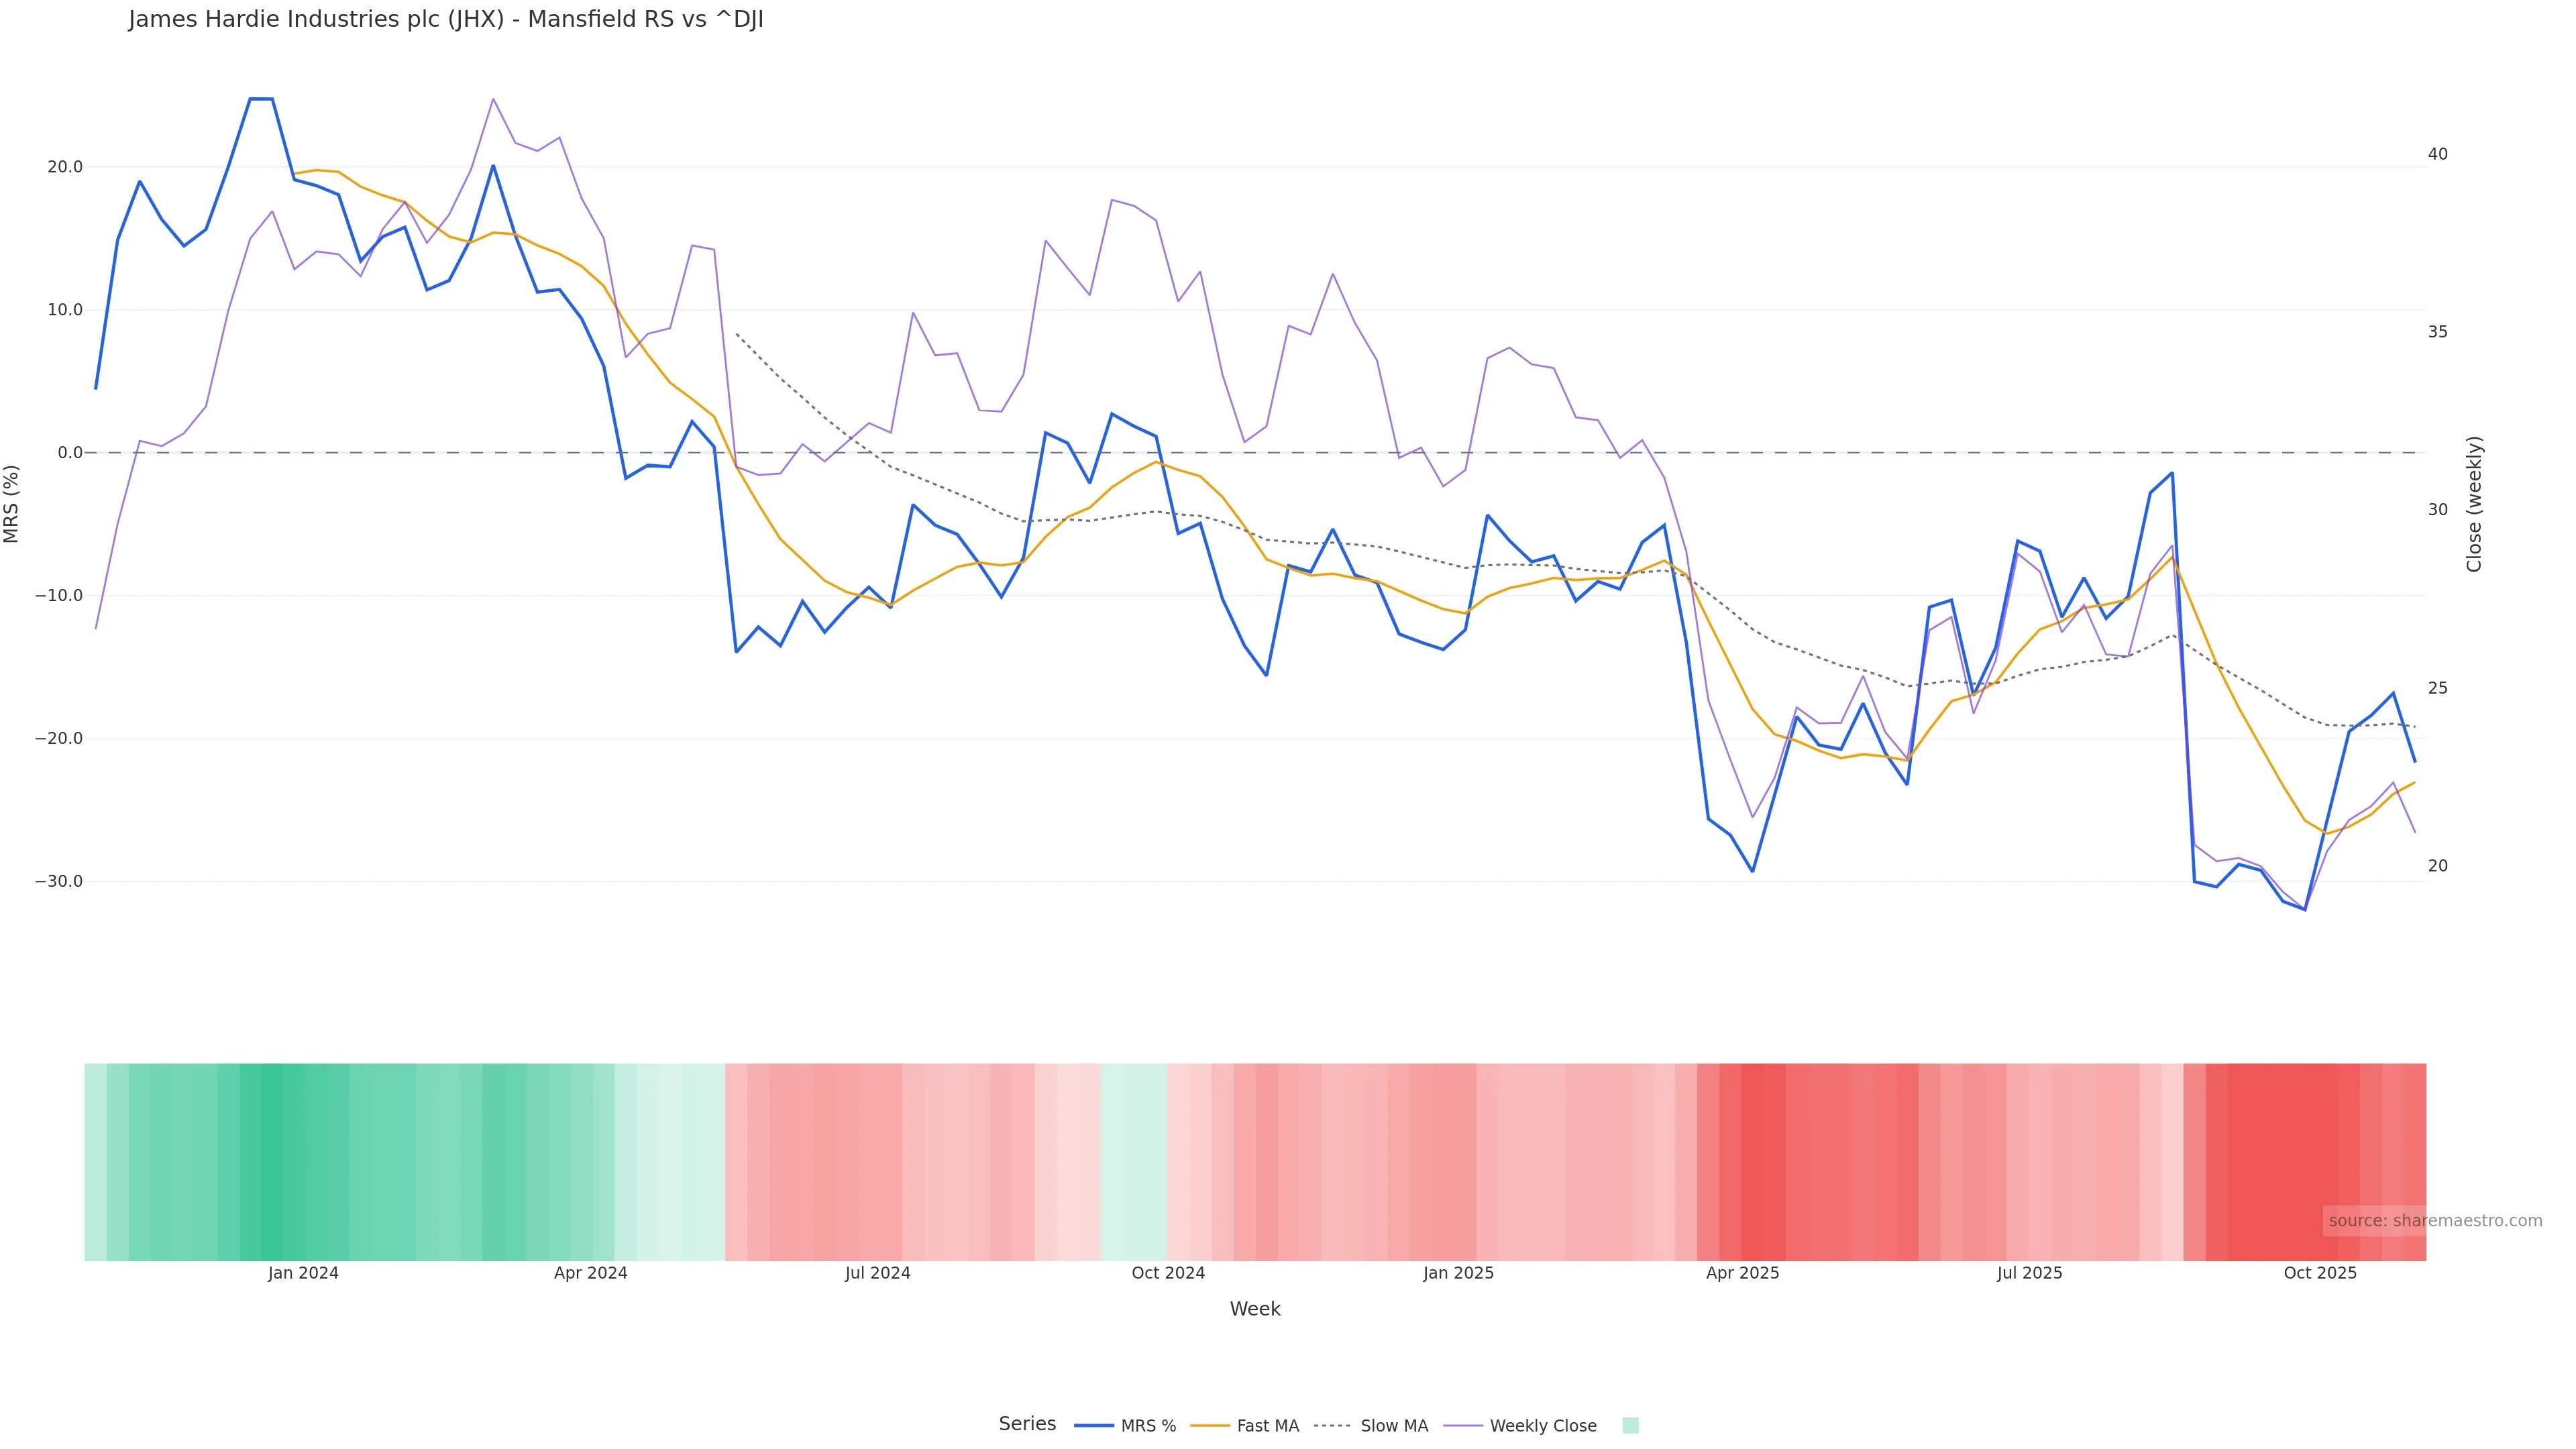Viewport: 2576px width, 1449px height.
Task: Click the 0.0 tick on MRS axis
Action: 70,453
